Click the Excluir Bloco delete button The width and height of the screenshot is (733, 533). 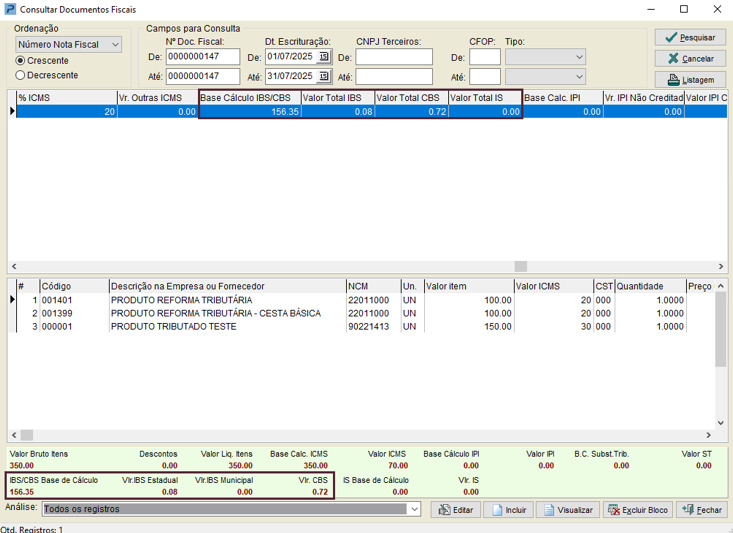pos(637,510)
